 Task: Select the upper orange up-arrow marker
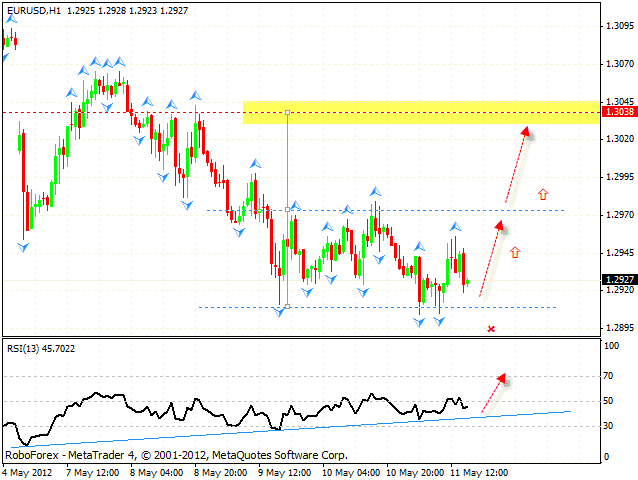tap(543, 194)
